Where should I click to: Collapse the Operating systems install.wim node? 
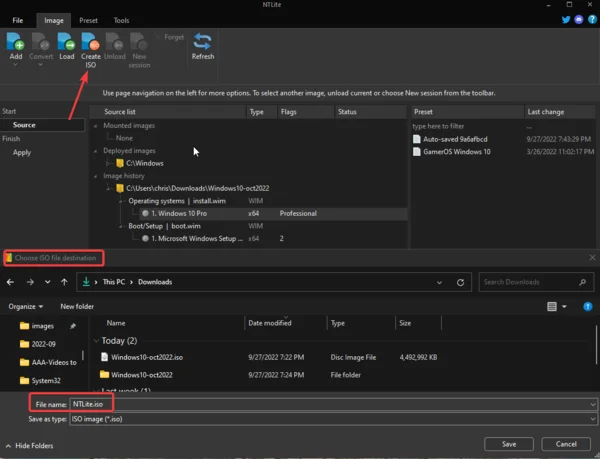[121, 201]
